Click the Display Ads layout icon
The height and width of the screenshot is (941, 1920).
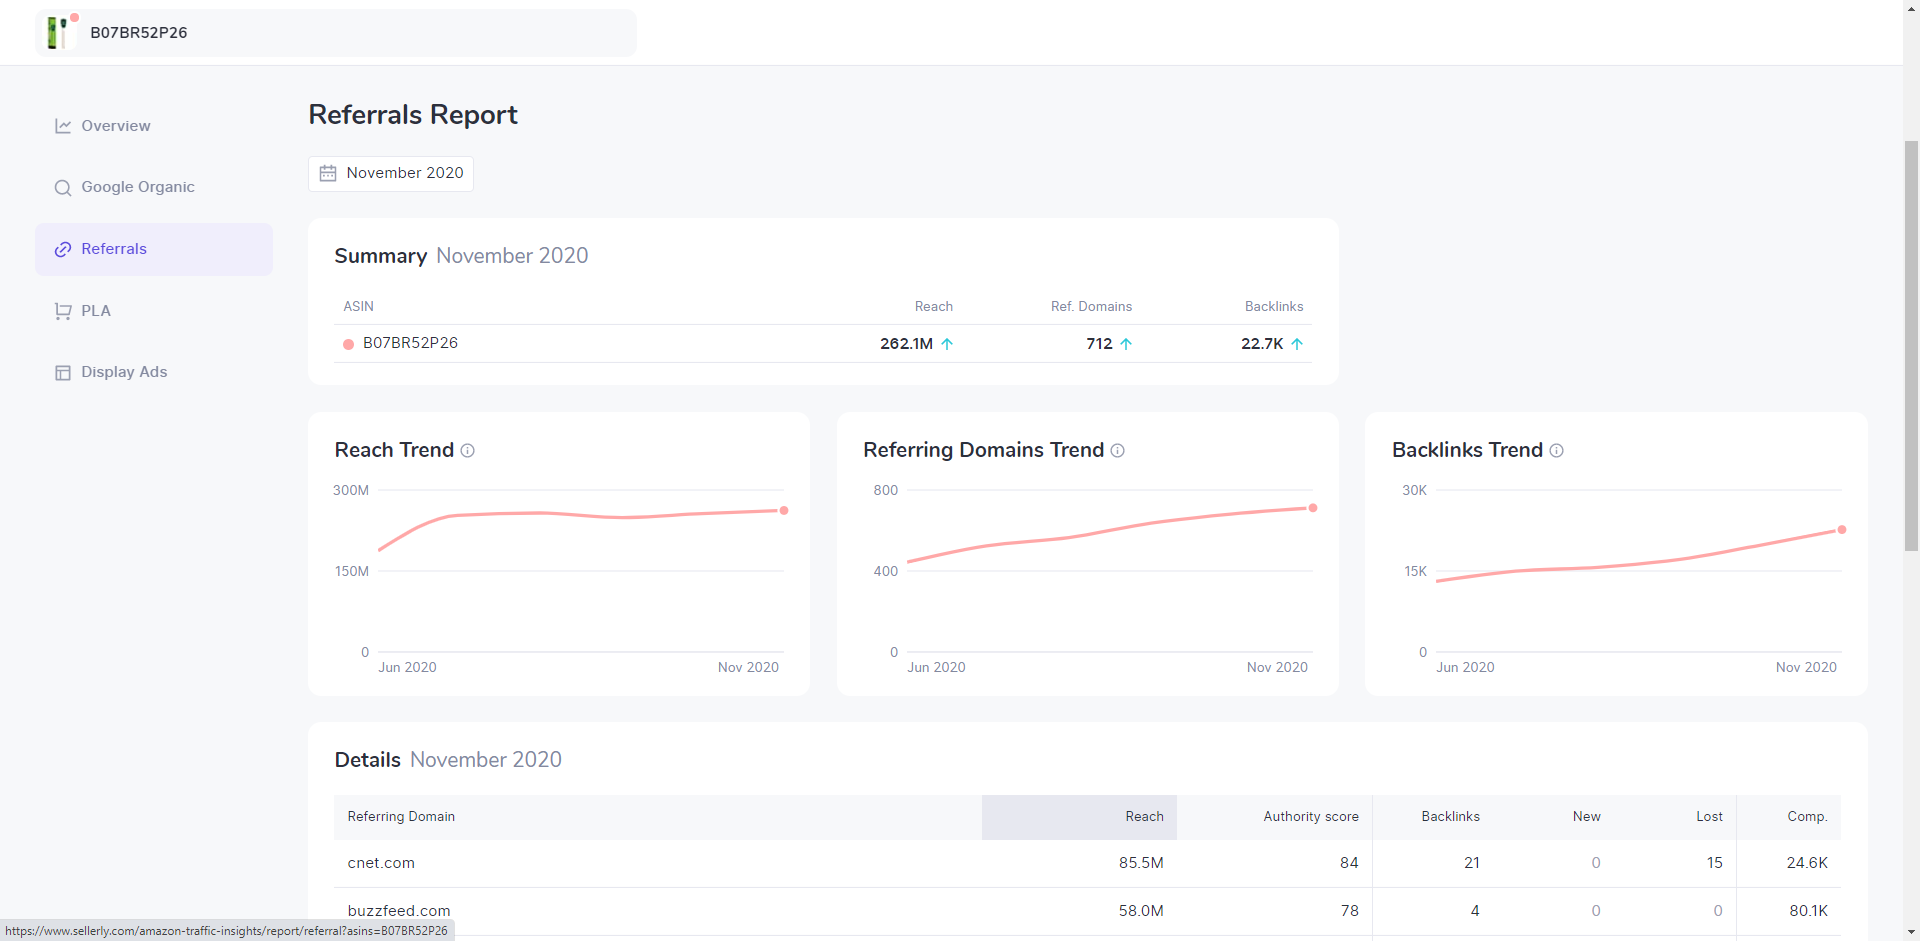pyautogui.click(x=63, y=373)
